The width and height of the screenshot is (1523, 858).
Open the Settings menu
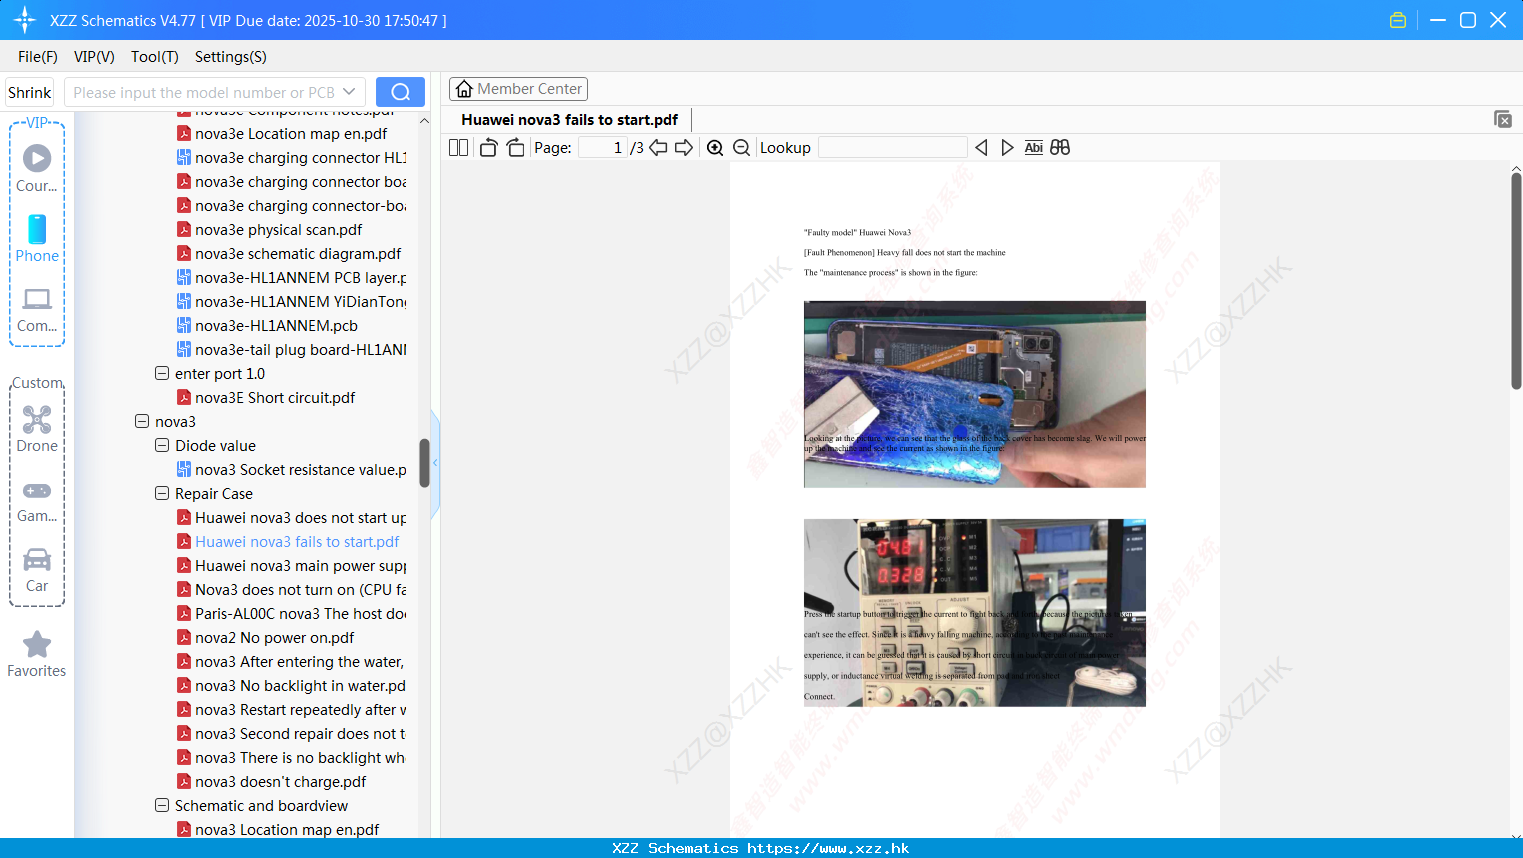point(231,57)
